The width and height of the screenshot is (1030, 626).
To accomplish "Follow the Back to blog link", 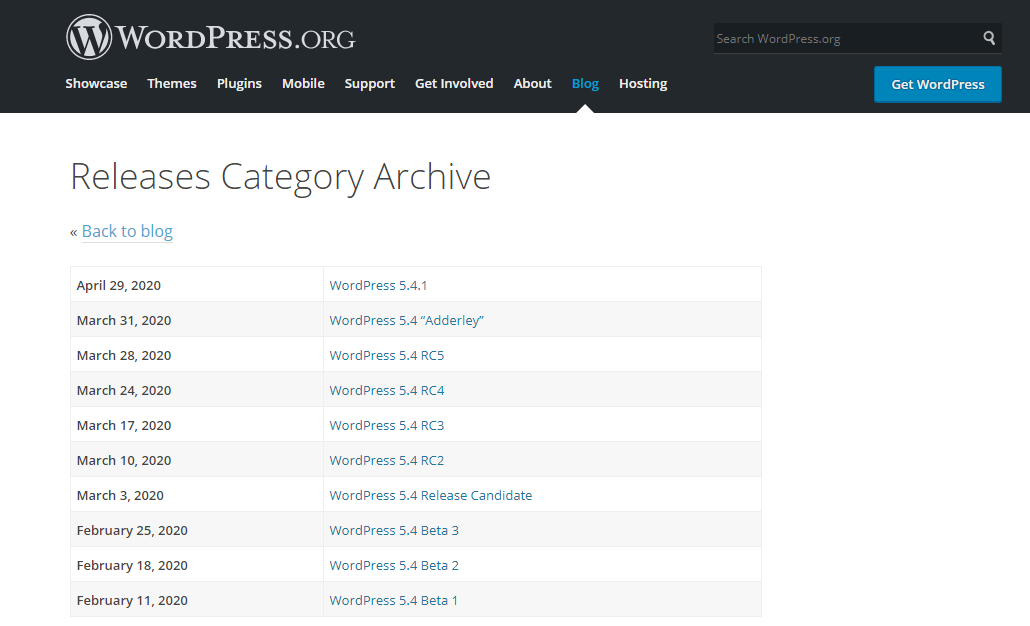I will pos(127,231).
